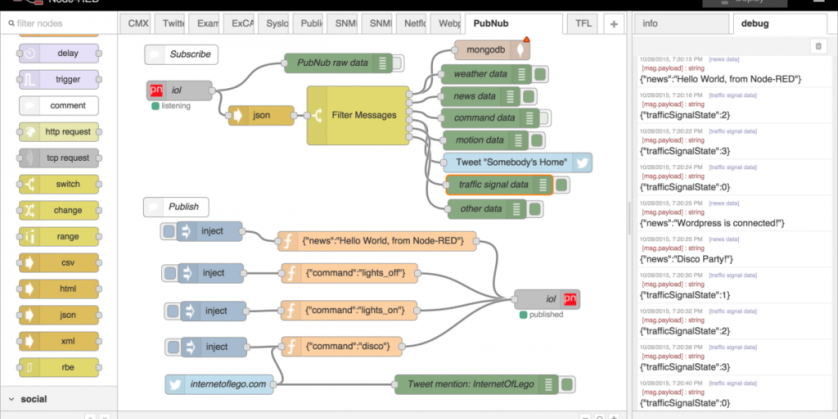The image size is (838, 419).
Task: Click debug message "Hello World, from Node-RED"
Action: [x=721, y=79]
